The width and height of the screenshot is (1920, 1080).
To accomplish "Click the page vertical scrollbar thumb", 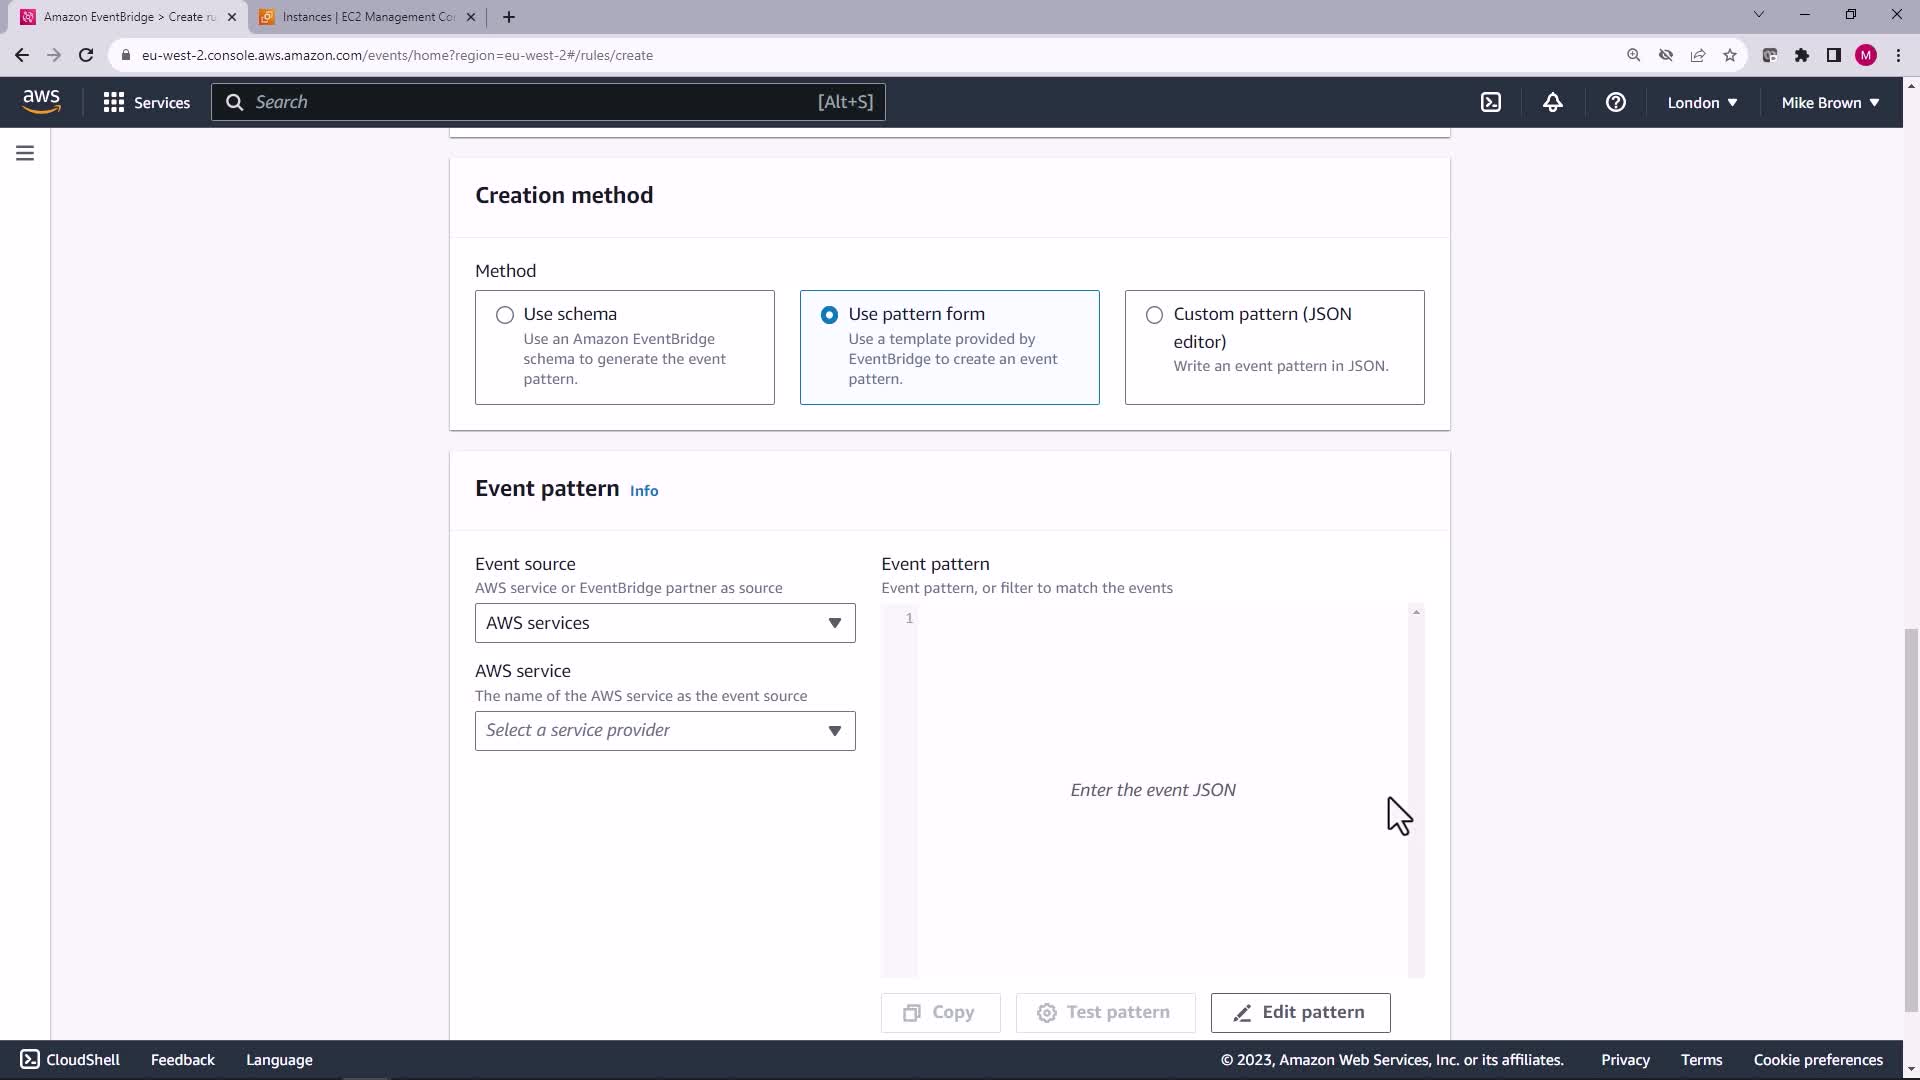I will click(1911, 820).
